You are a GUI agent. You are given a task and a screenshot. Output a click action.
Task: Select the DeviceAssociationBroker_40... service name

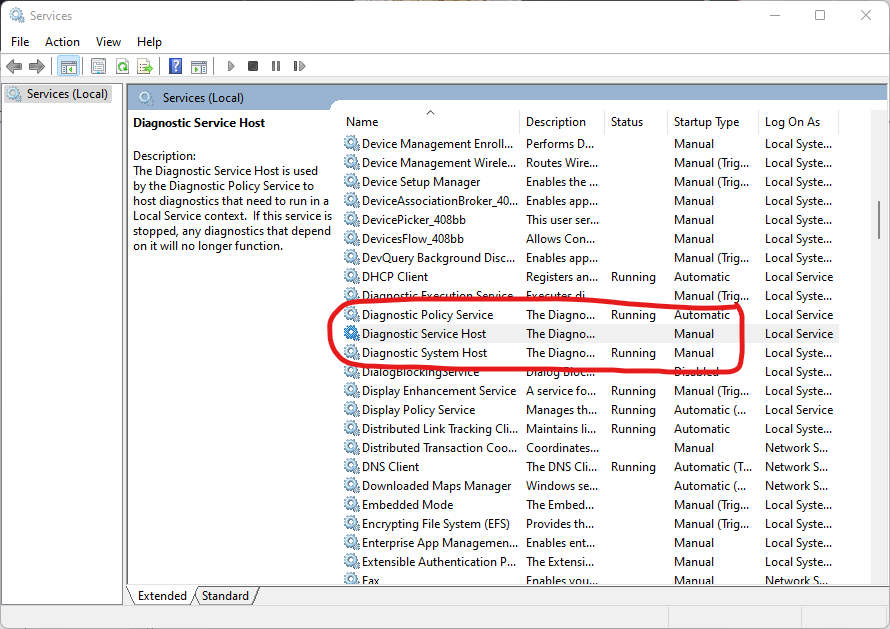(440, 201)
